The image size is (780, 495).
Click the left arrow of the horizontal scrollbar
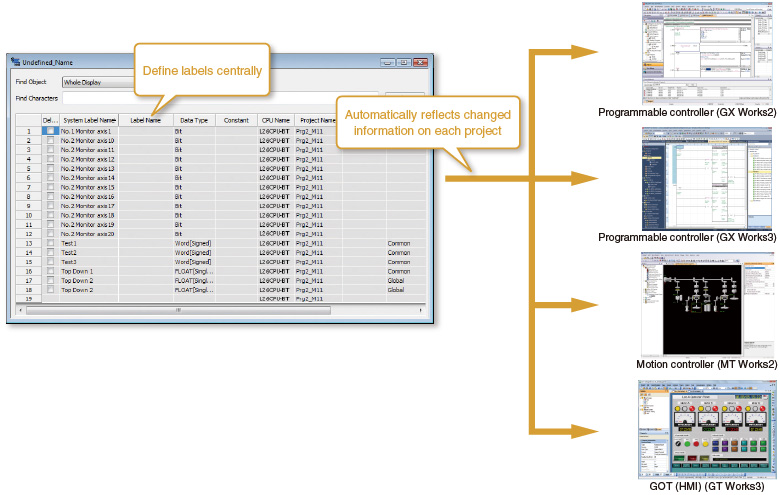click(x=20, y=310)
